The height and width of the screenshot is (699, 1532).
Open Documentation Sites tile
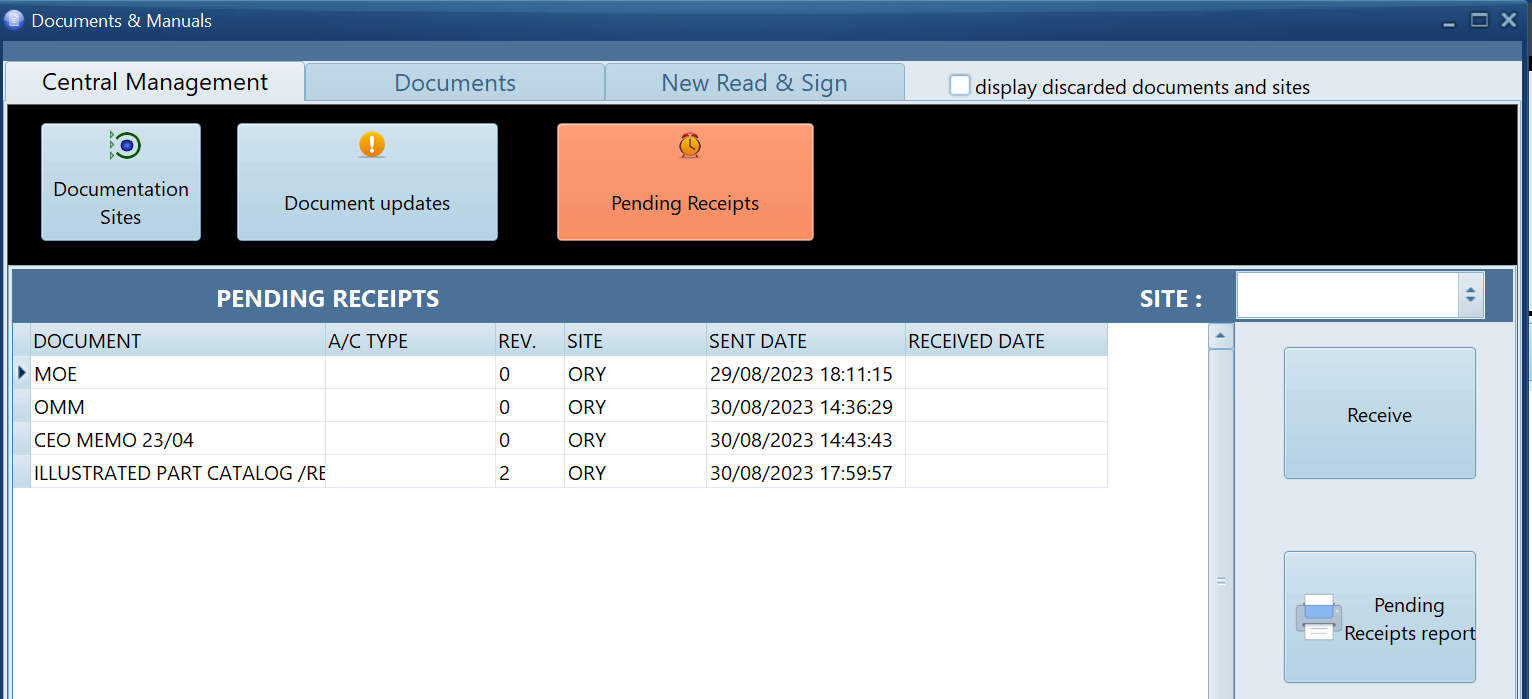click(121, 182)
